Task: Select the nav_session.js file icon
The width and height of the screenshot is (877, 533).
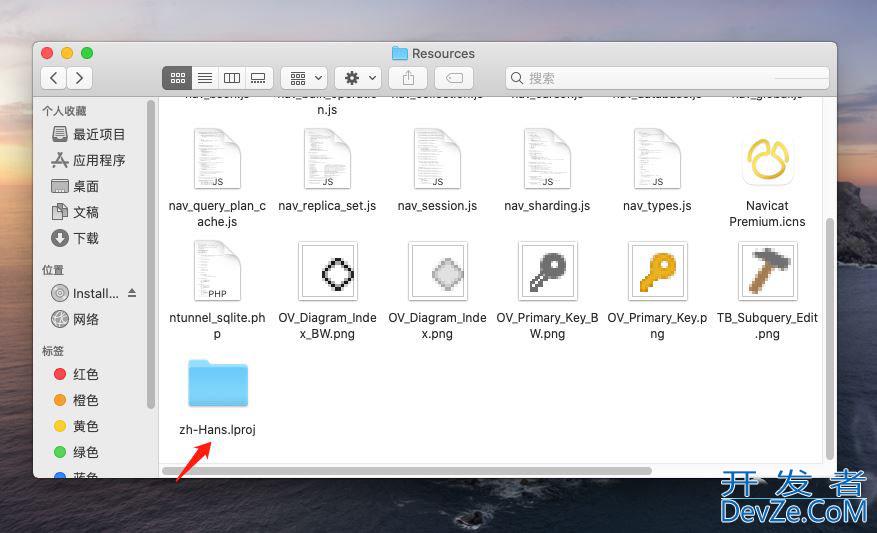Action: pos(437,159)
